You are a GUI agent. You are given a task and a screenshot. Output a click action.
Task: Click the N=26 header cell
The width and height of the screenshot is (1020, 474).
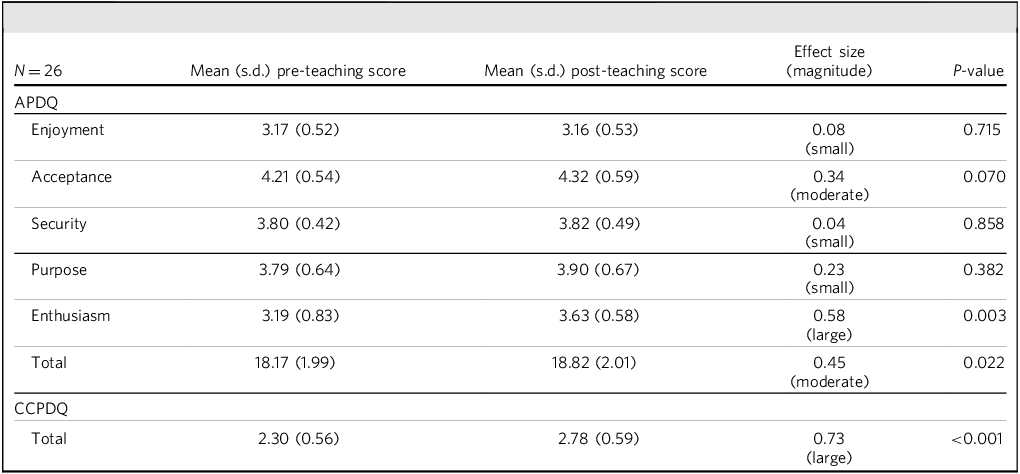pos(37,71)
